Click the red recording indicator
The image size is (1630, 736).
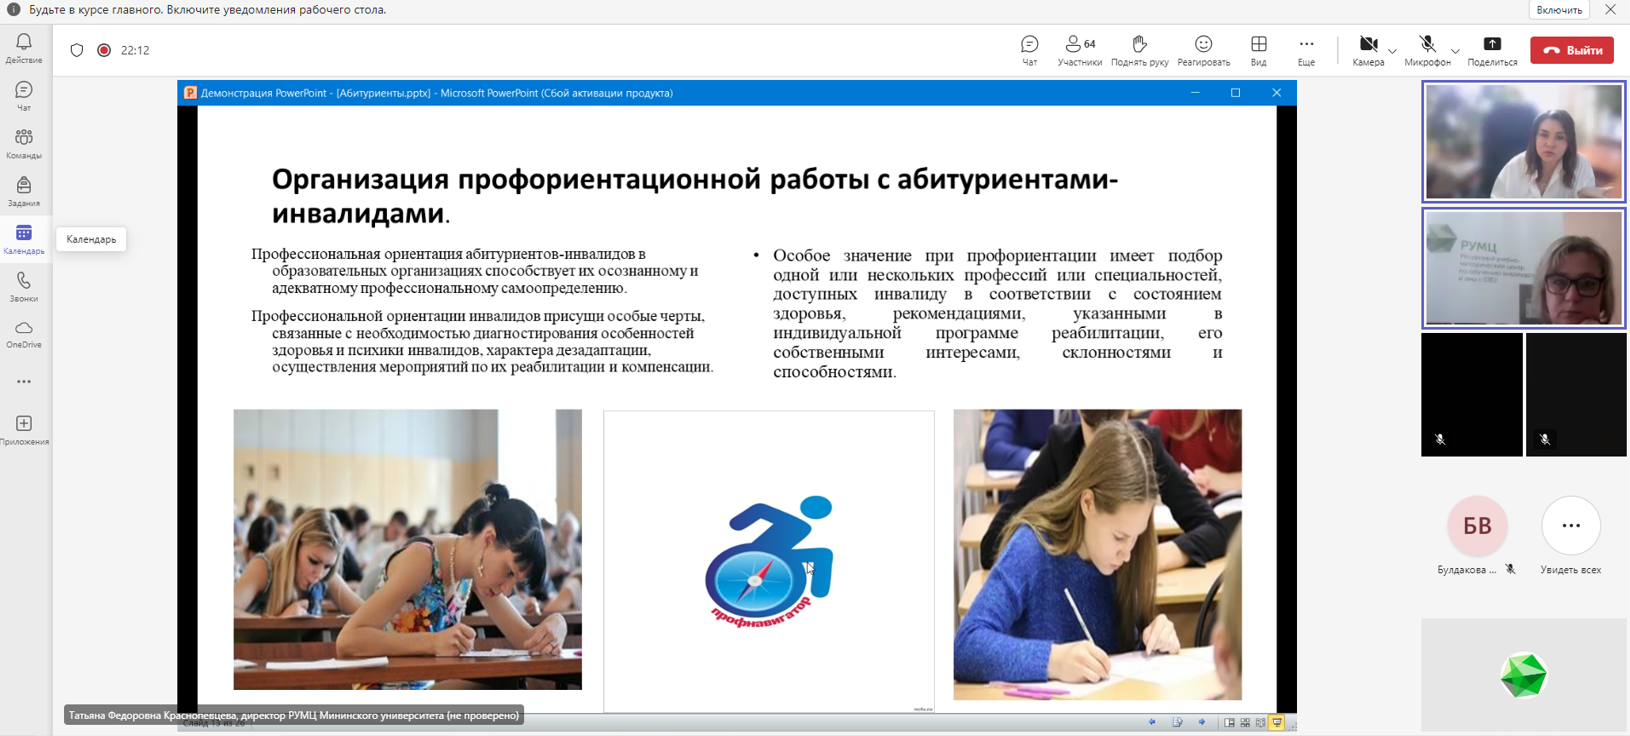point(104,50)
